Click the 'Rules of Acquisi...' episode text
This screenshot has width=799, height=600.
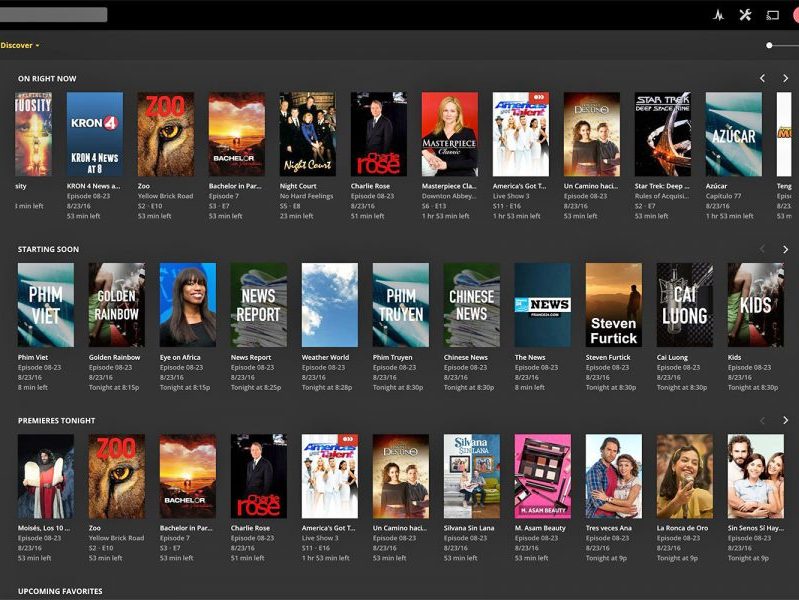click(x=662, y=196)
